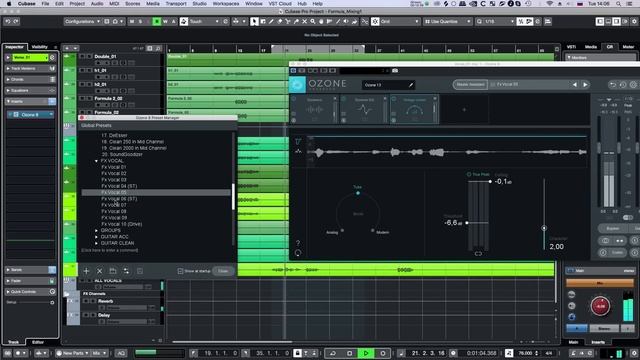Go to next preset arrow in Ozone
This screenshot has height=360, width=640.
click(585, 84)
